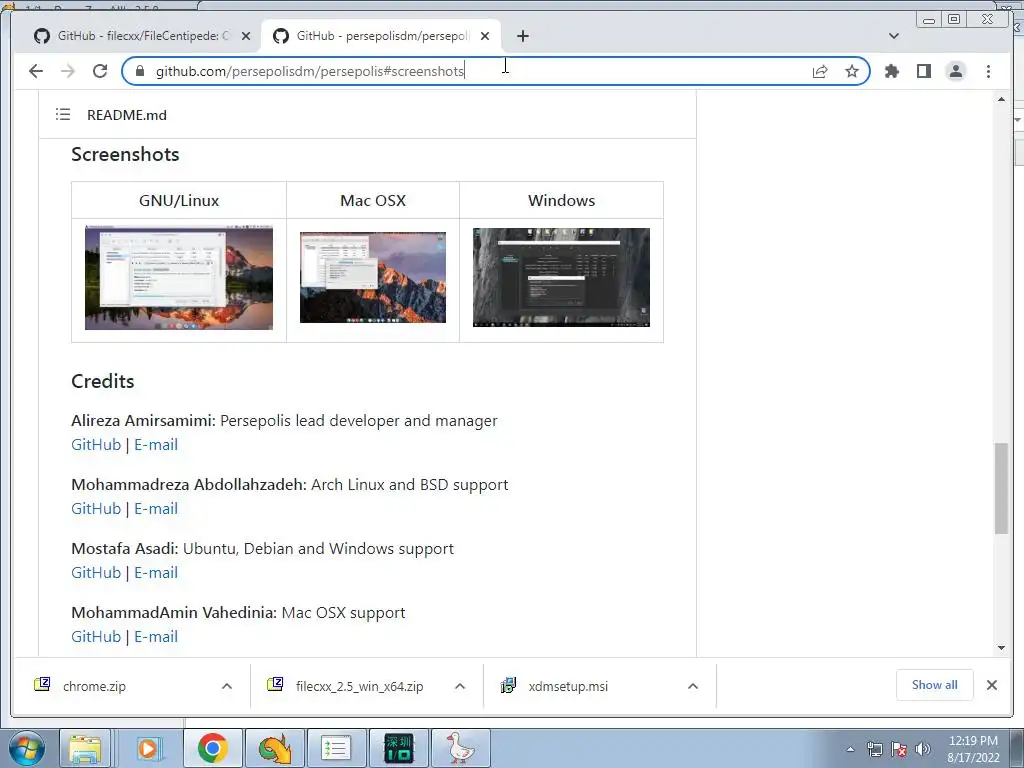Expand the tab search chevron

coord(894,36)
